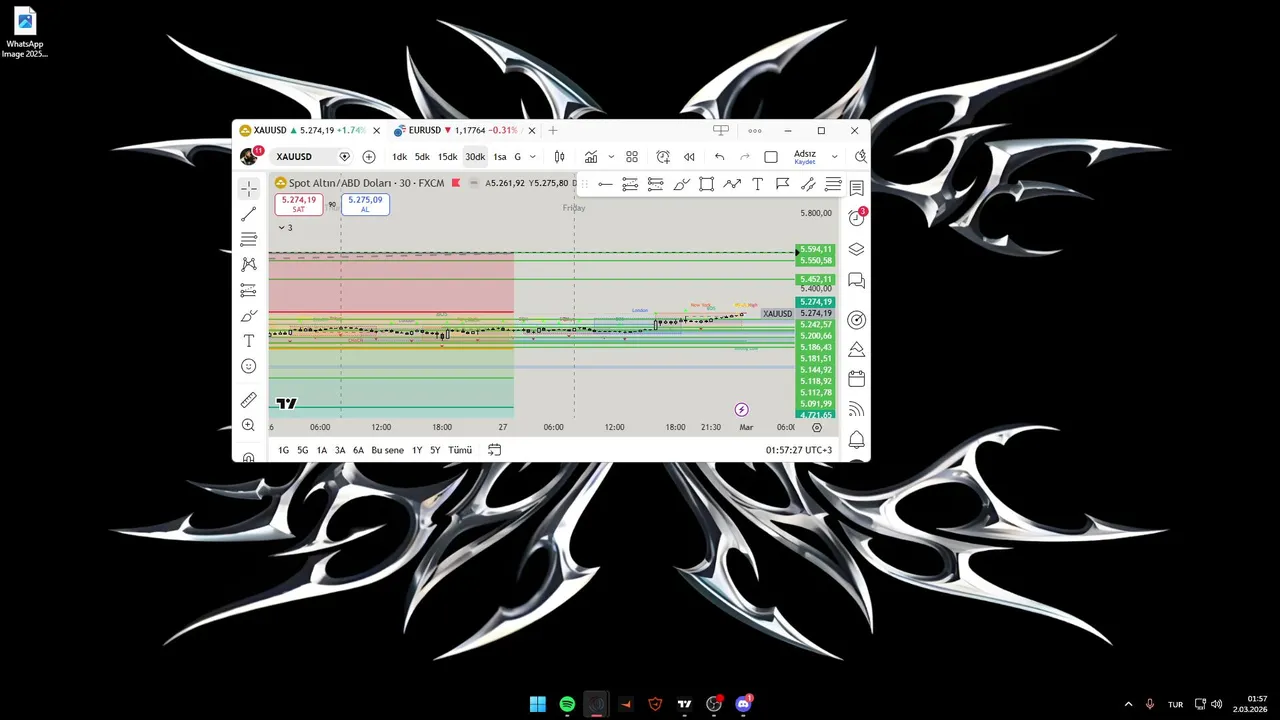Open the XABCD pattern tools

tap(249, 264)
